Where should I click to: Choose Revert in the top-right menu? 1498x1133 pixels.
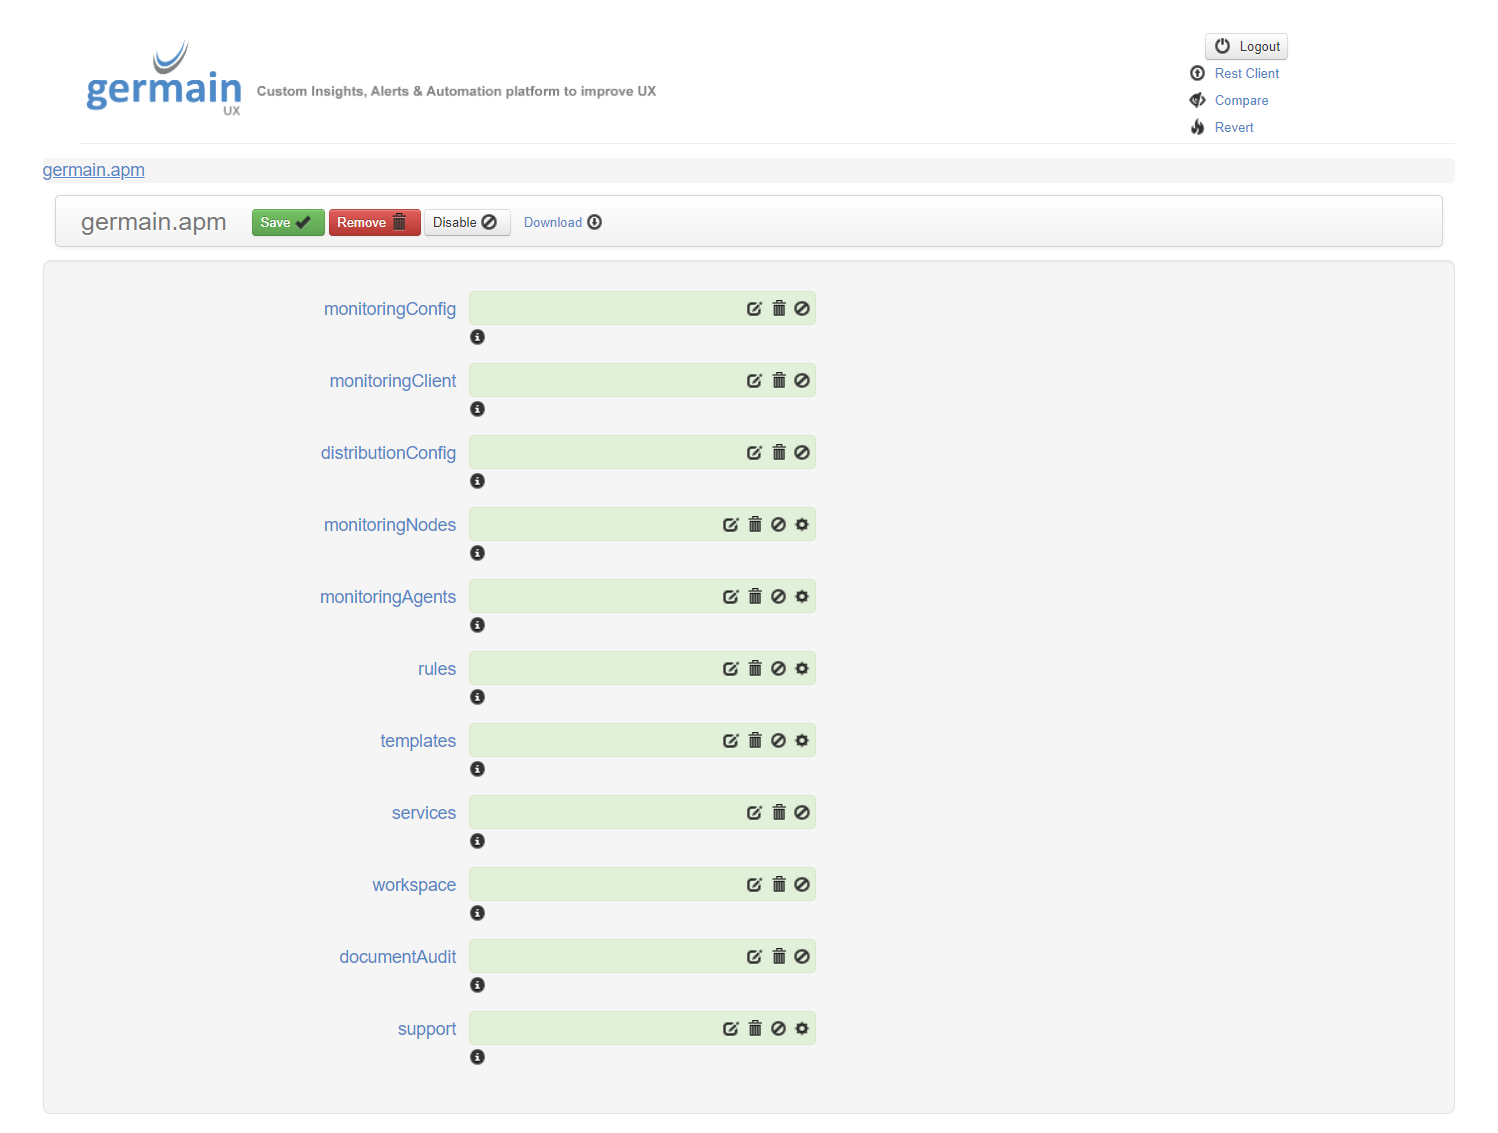coord(1233,127)
